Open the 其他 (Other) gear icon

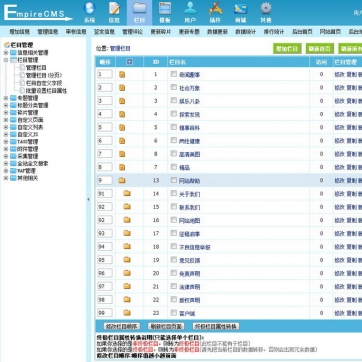266,12
